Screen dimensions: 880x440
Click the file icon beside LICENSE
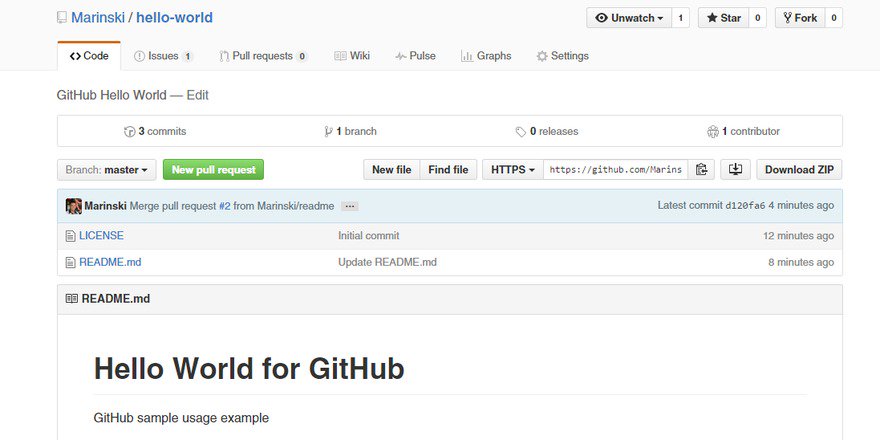70,236
